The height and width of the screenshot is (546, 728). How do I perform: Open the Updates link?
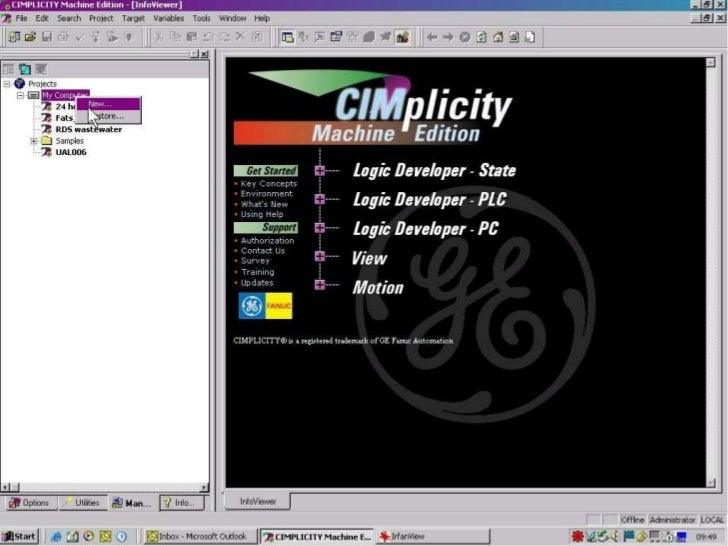coord(257,283)
